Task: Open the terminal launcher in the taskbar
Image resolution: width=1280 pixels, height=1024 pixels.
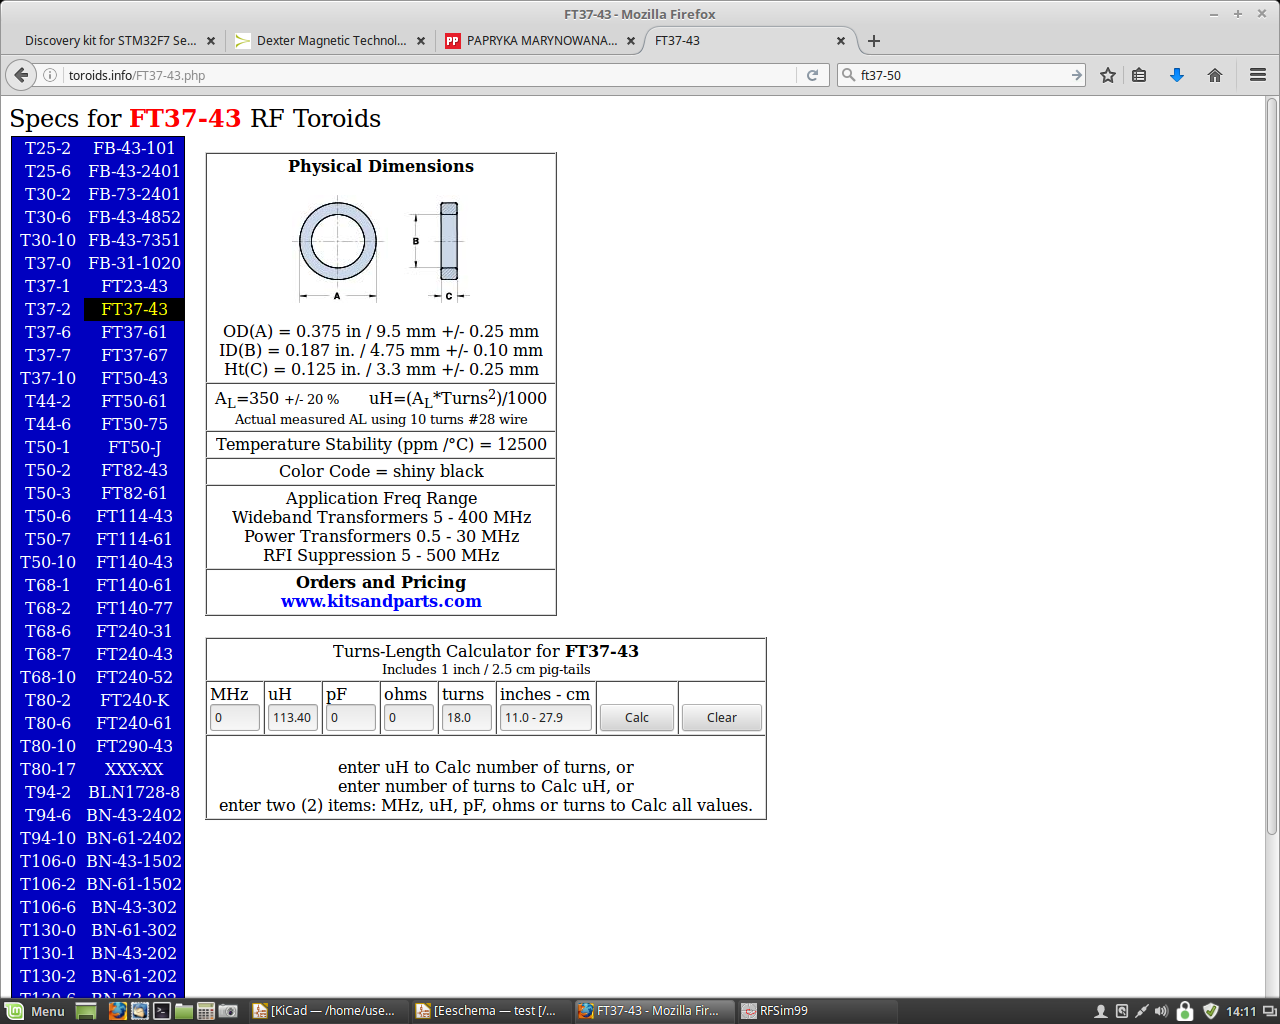Action: point(161,1011)
